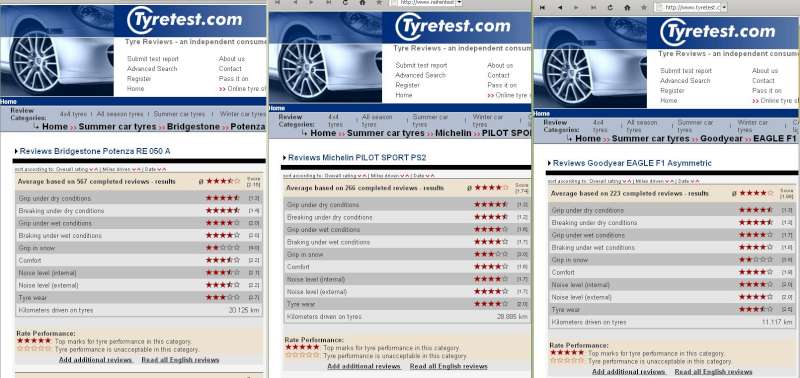Select five-star Rate Performance on Bridgestone page
Image resolution: width=800 pixels, height=378 pixels.
[34, 341]
